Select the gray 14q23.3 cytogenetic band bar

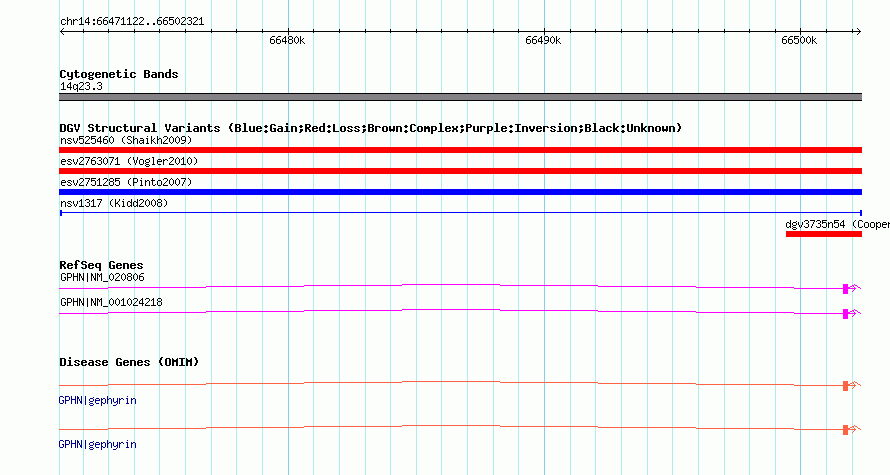tap(460, 97)
